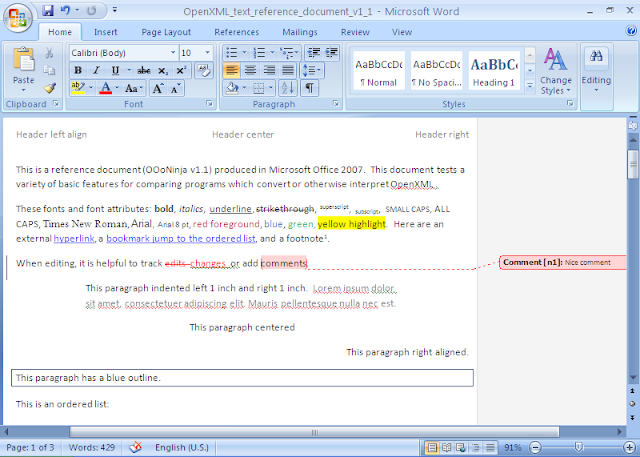640x457 pixels.
Task: Open the Mailings tab
Action: click(299, 32)
